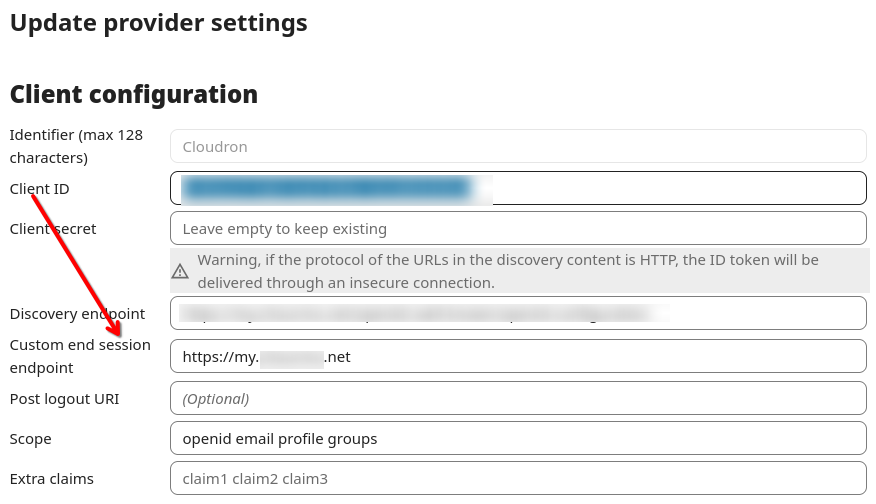Screen dimensions: 876x504
Task: Click the "Client configuration" heading
Action: [x=134, y=94]
